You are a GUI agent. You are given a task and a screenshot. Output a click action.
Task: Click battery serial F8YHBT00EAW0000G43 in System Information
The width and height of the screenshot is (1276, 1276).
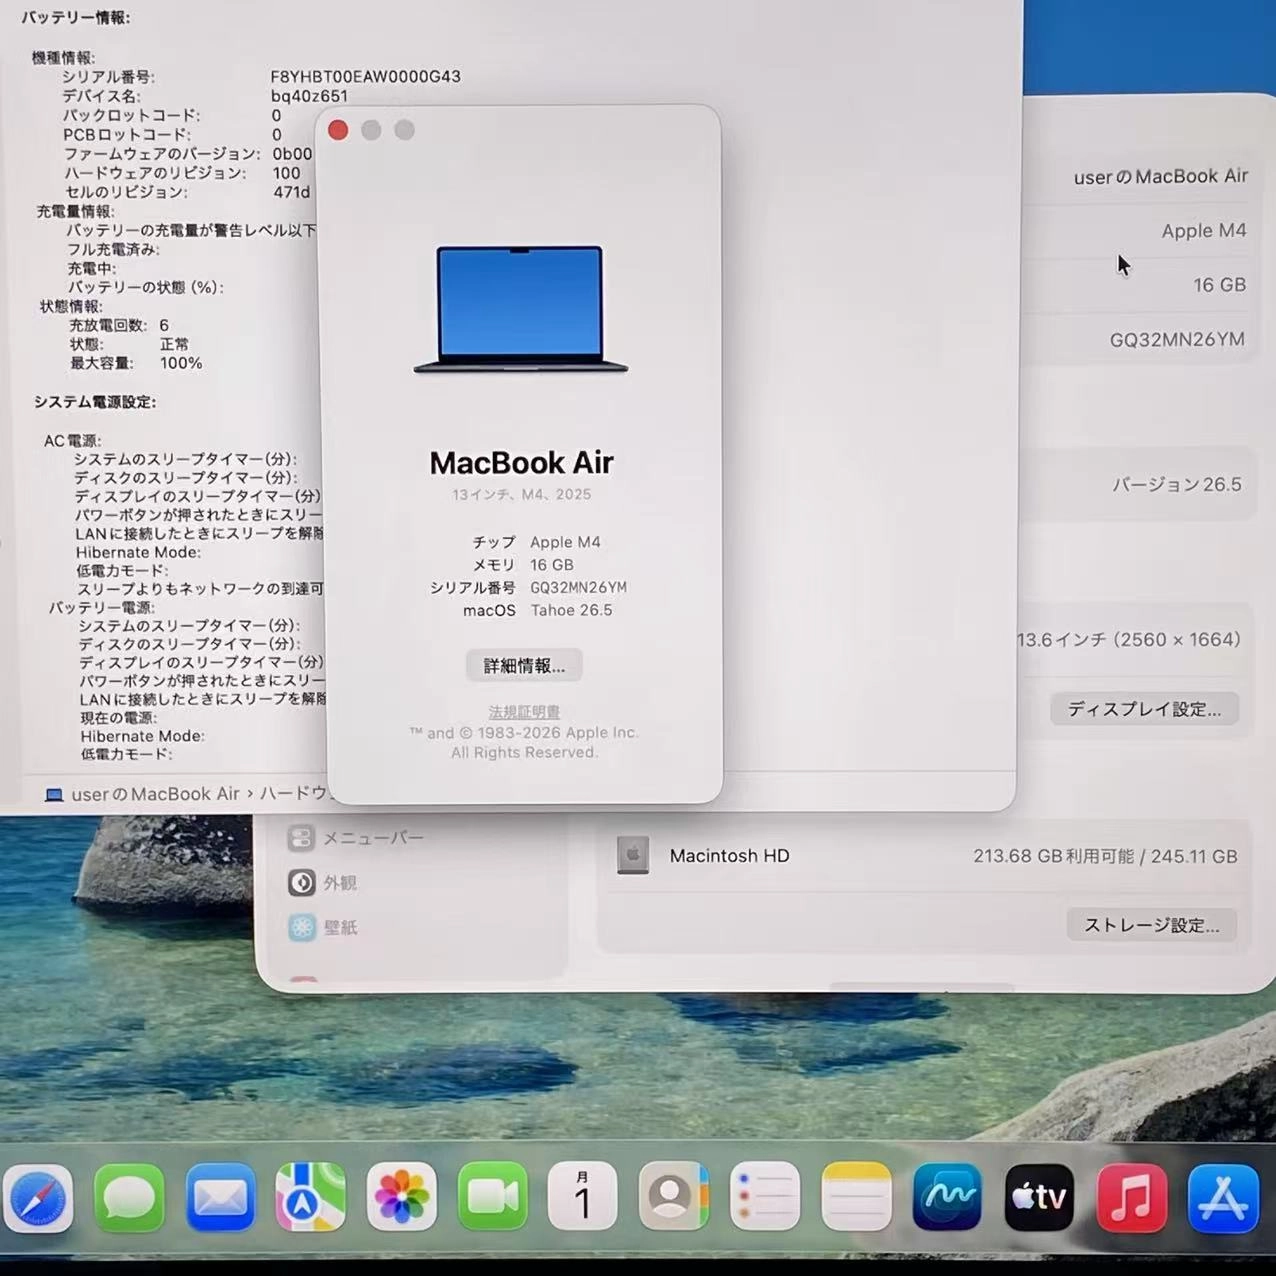(365, 77)
